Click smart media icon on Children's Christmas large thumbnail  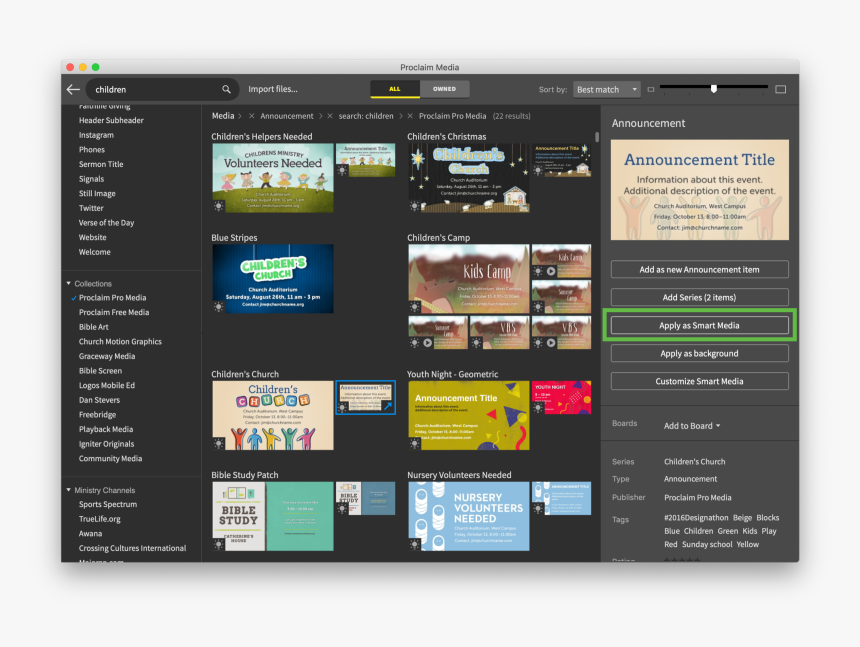click(415, 206)
